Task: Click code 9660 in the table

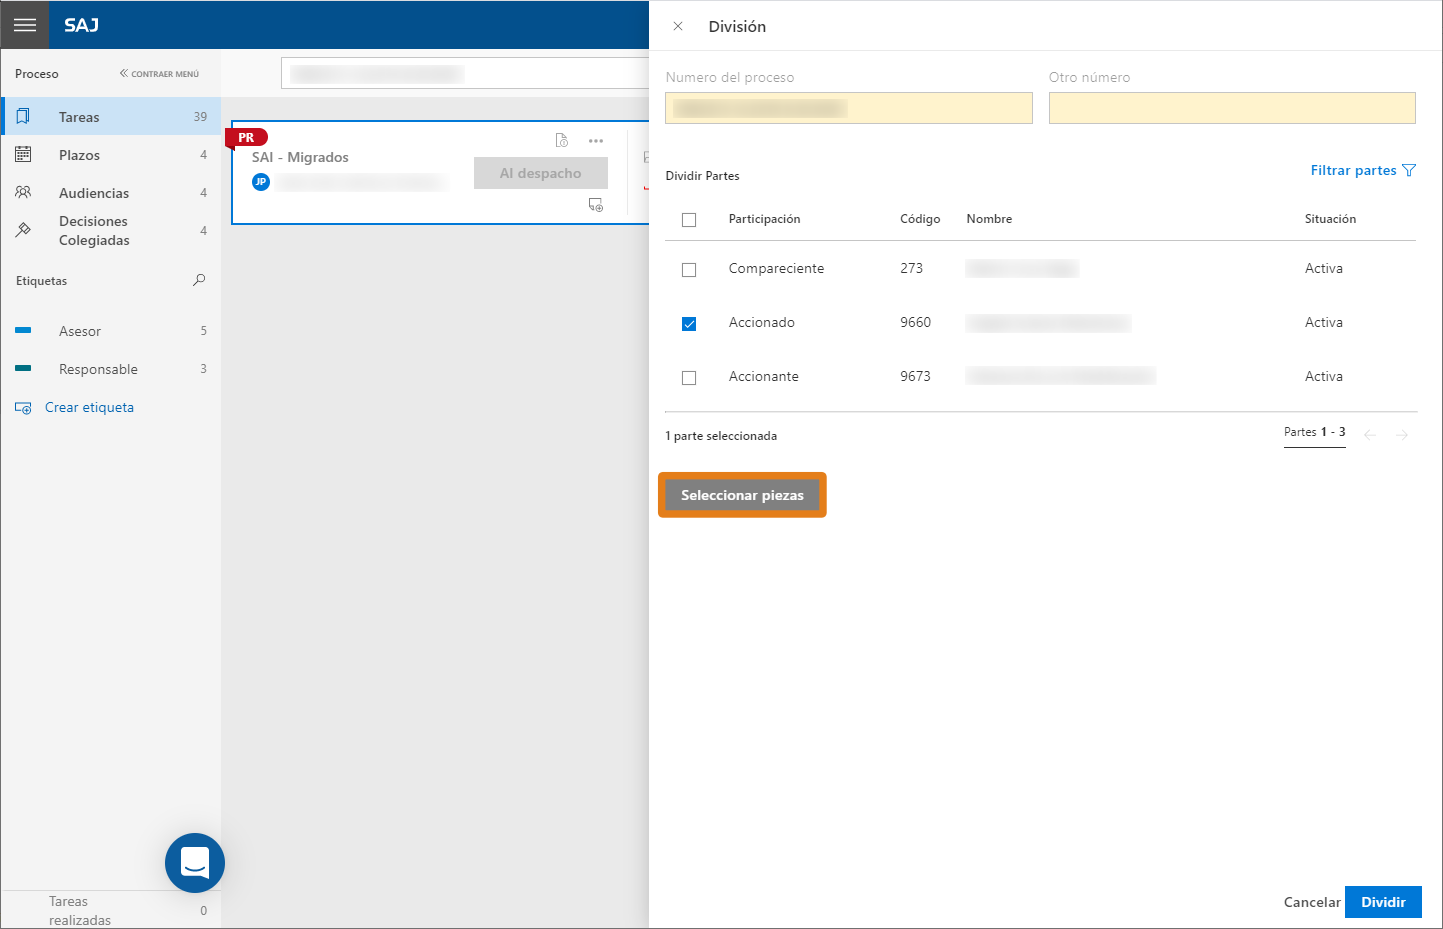Action: pos(915,322)
